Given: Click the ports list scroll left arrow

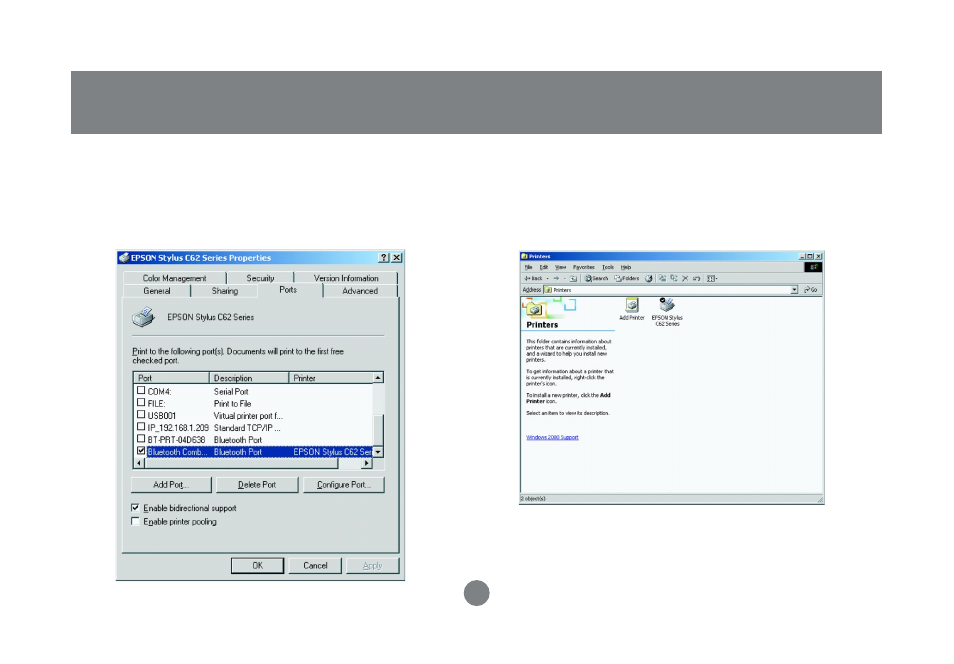Looking at the screenshot, I should click(139, 463).
